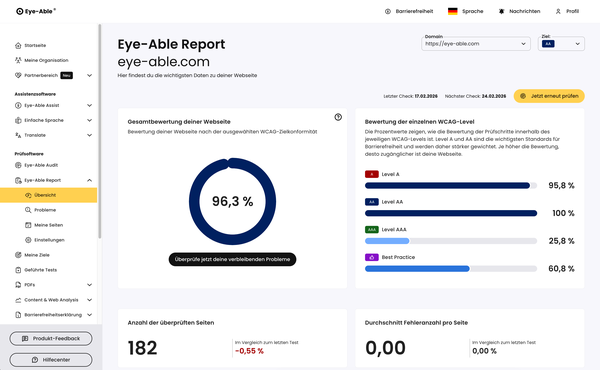This screenshot has height=370, width=600.
Task: Click the Einfache Sprache icon
Action: 18,120
